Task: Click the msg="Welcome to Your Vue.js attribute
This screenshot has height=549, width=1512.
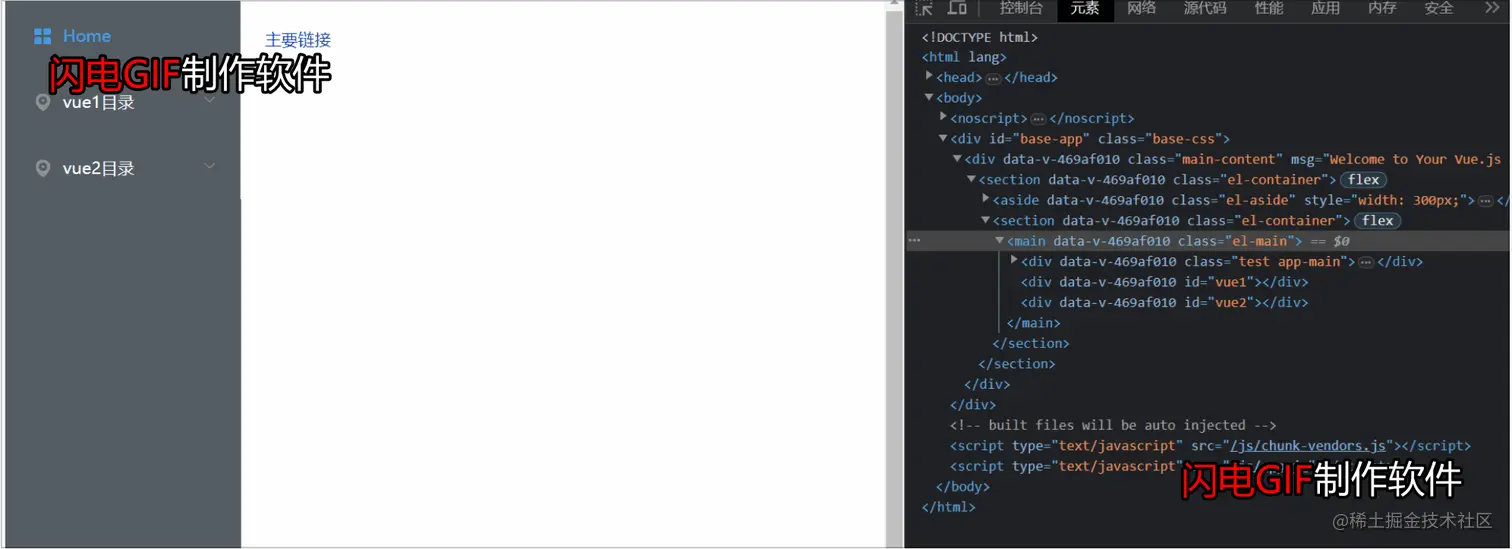Action: click(x=1396, y=160)
